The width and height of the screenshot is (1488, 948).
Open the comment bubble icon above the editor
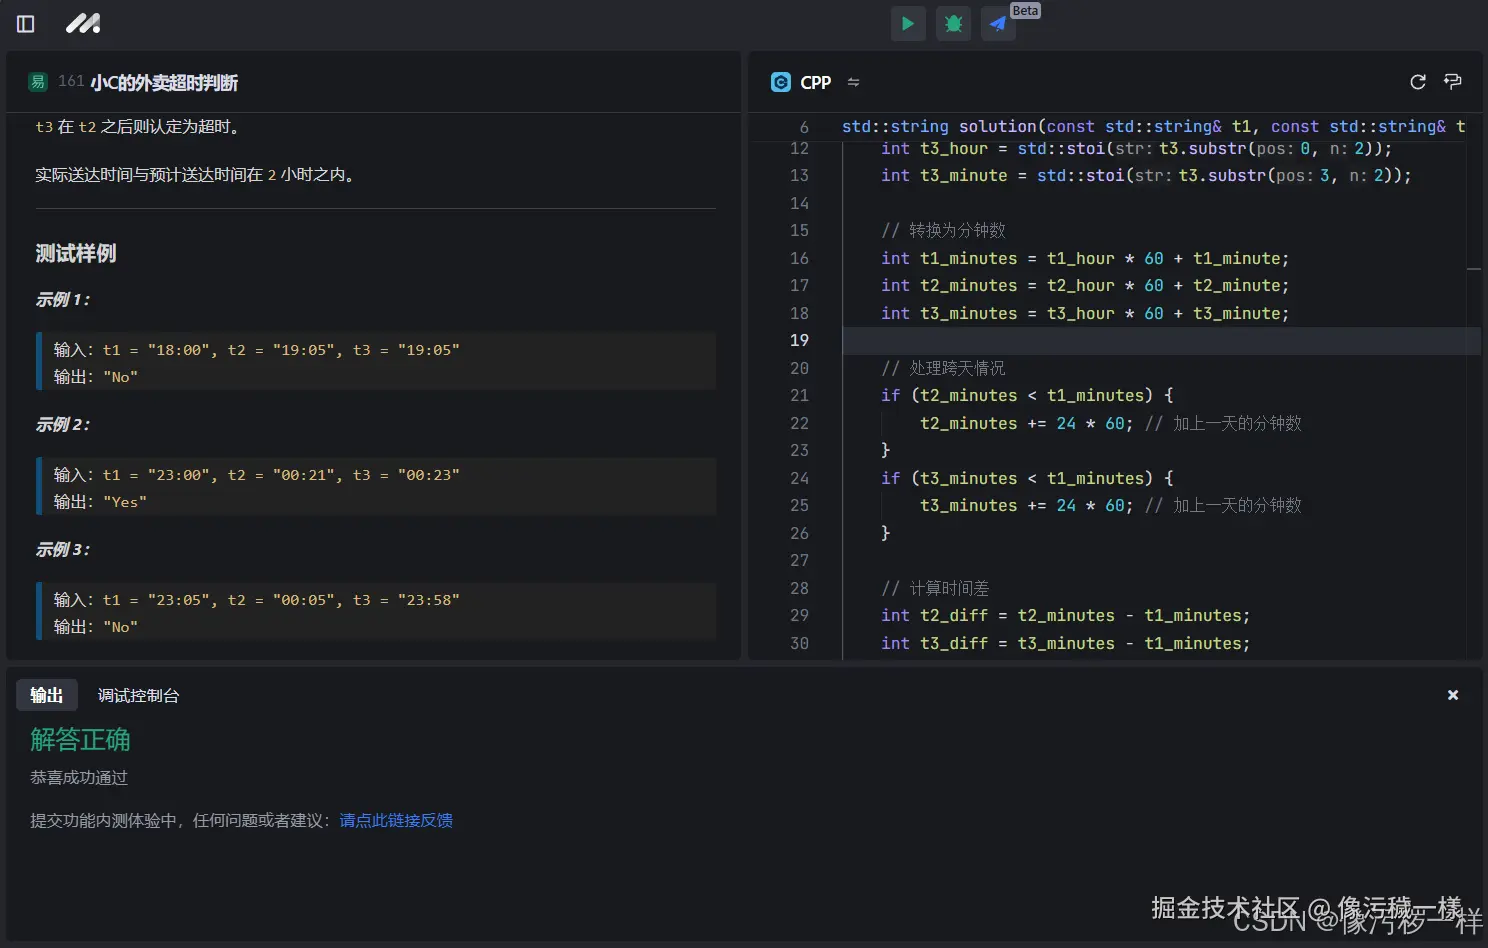click(x=1453, y=82)
